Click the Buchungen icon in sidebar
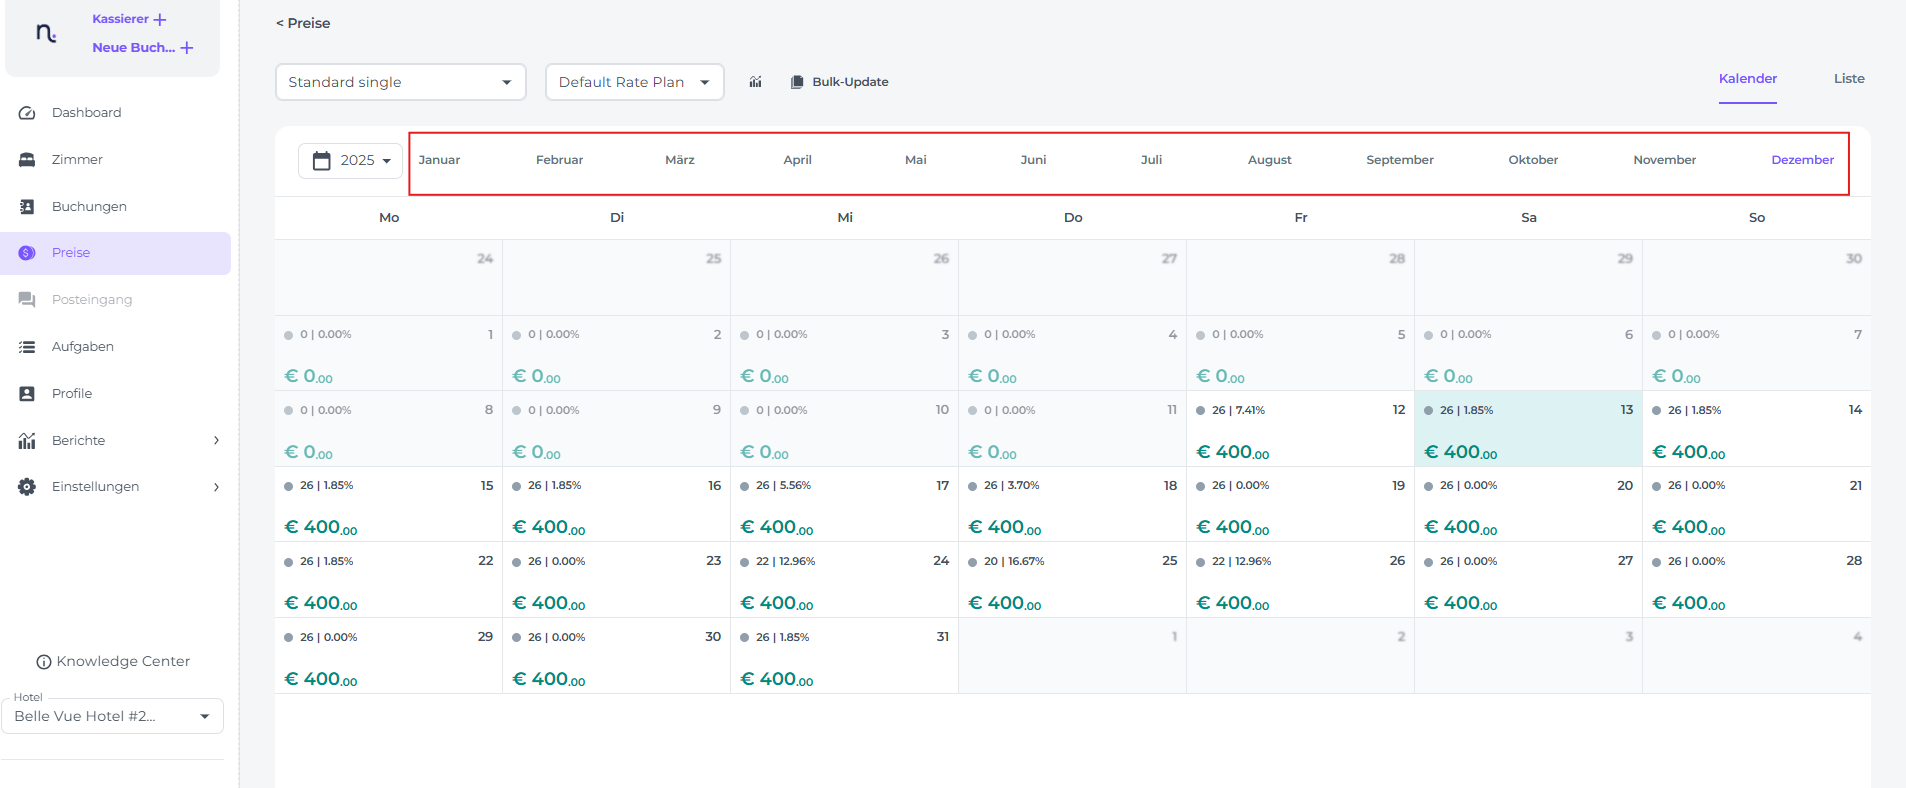 pos(27,207)
